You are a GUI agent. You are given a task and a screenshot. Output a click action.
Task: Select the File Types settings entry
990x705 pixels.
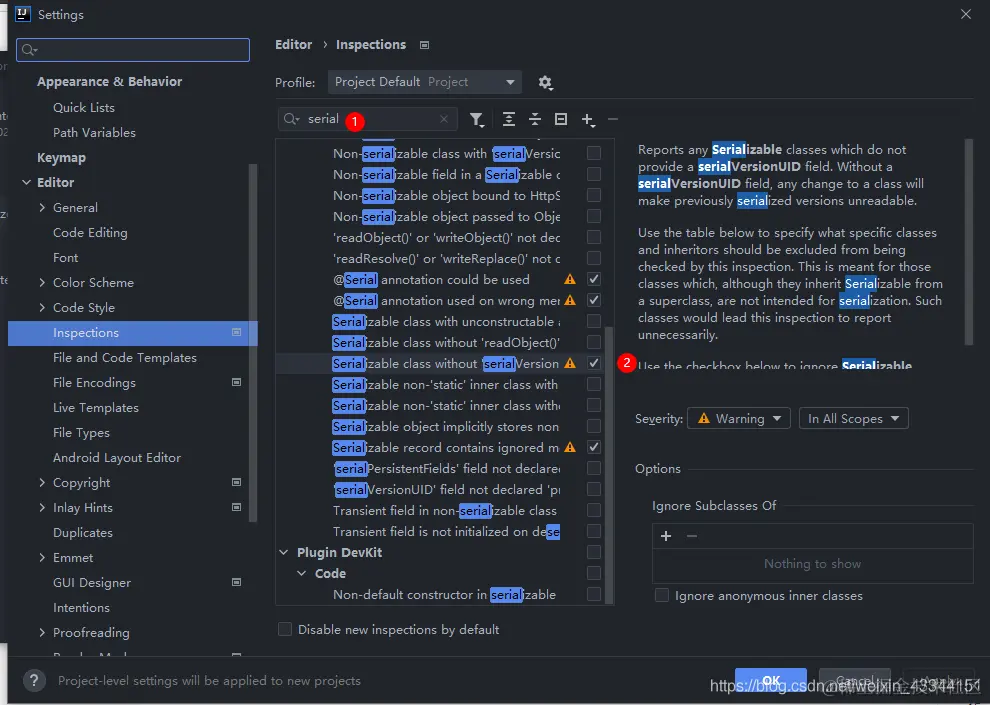81,432
